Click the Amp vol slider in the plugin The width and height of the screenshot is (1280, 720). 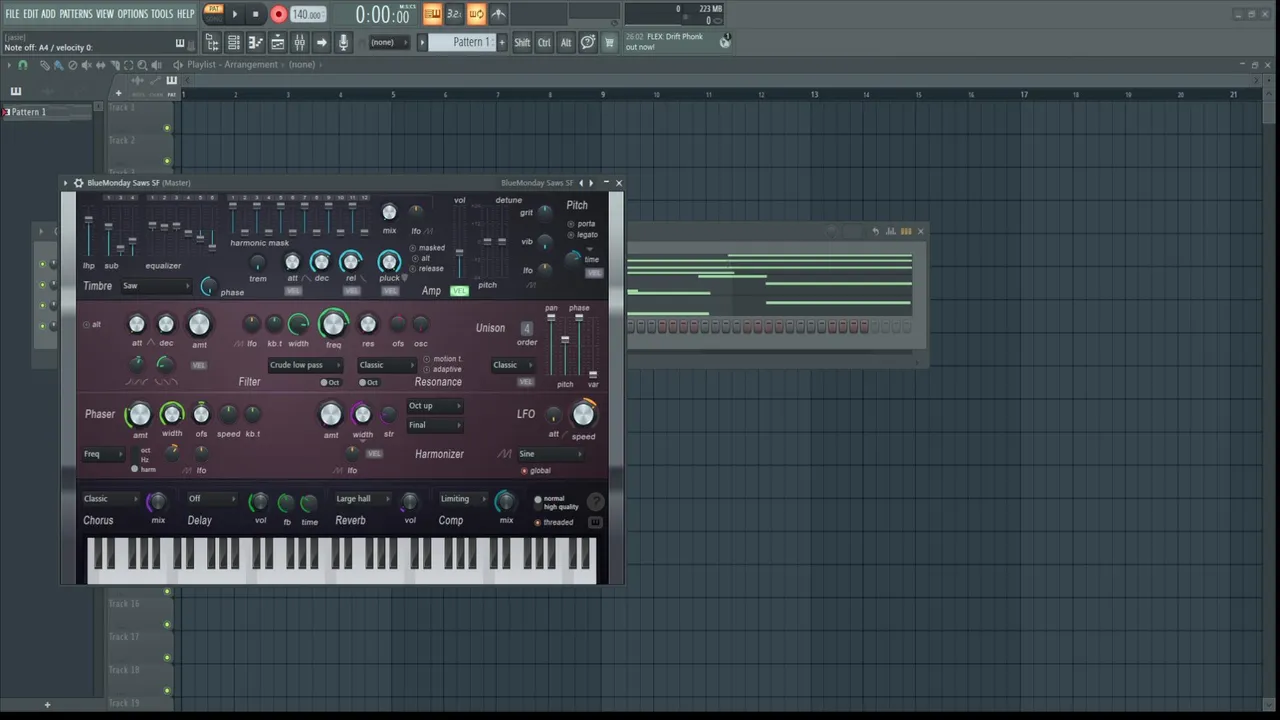(x=460, y=243)
